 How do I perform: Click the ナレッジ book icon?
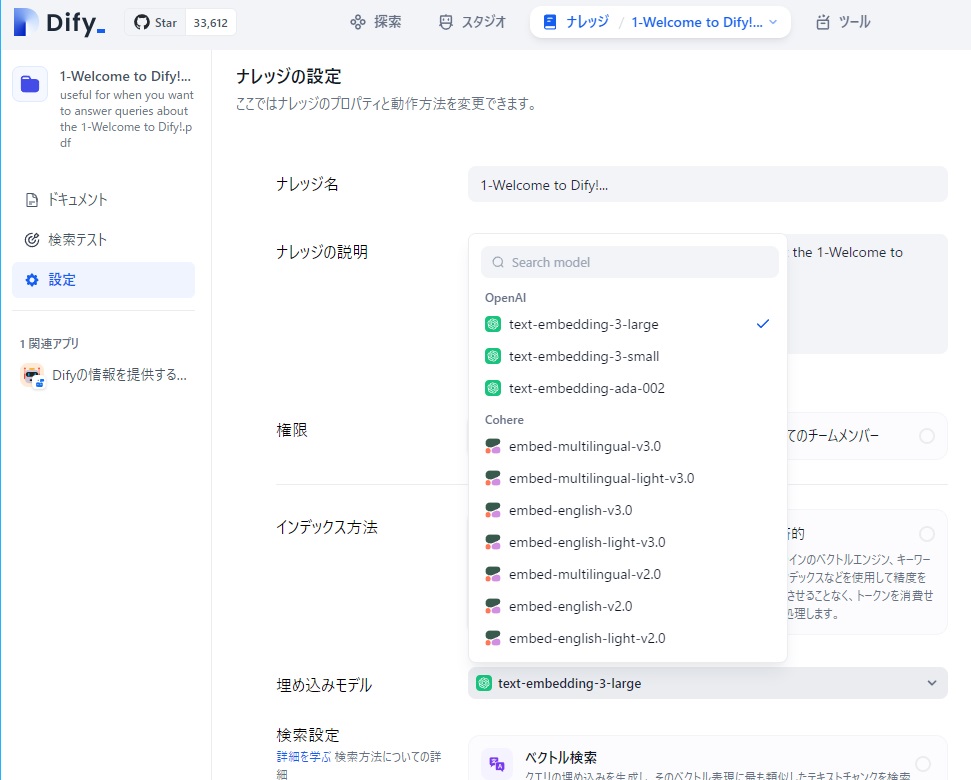(x=549, y=22)
